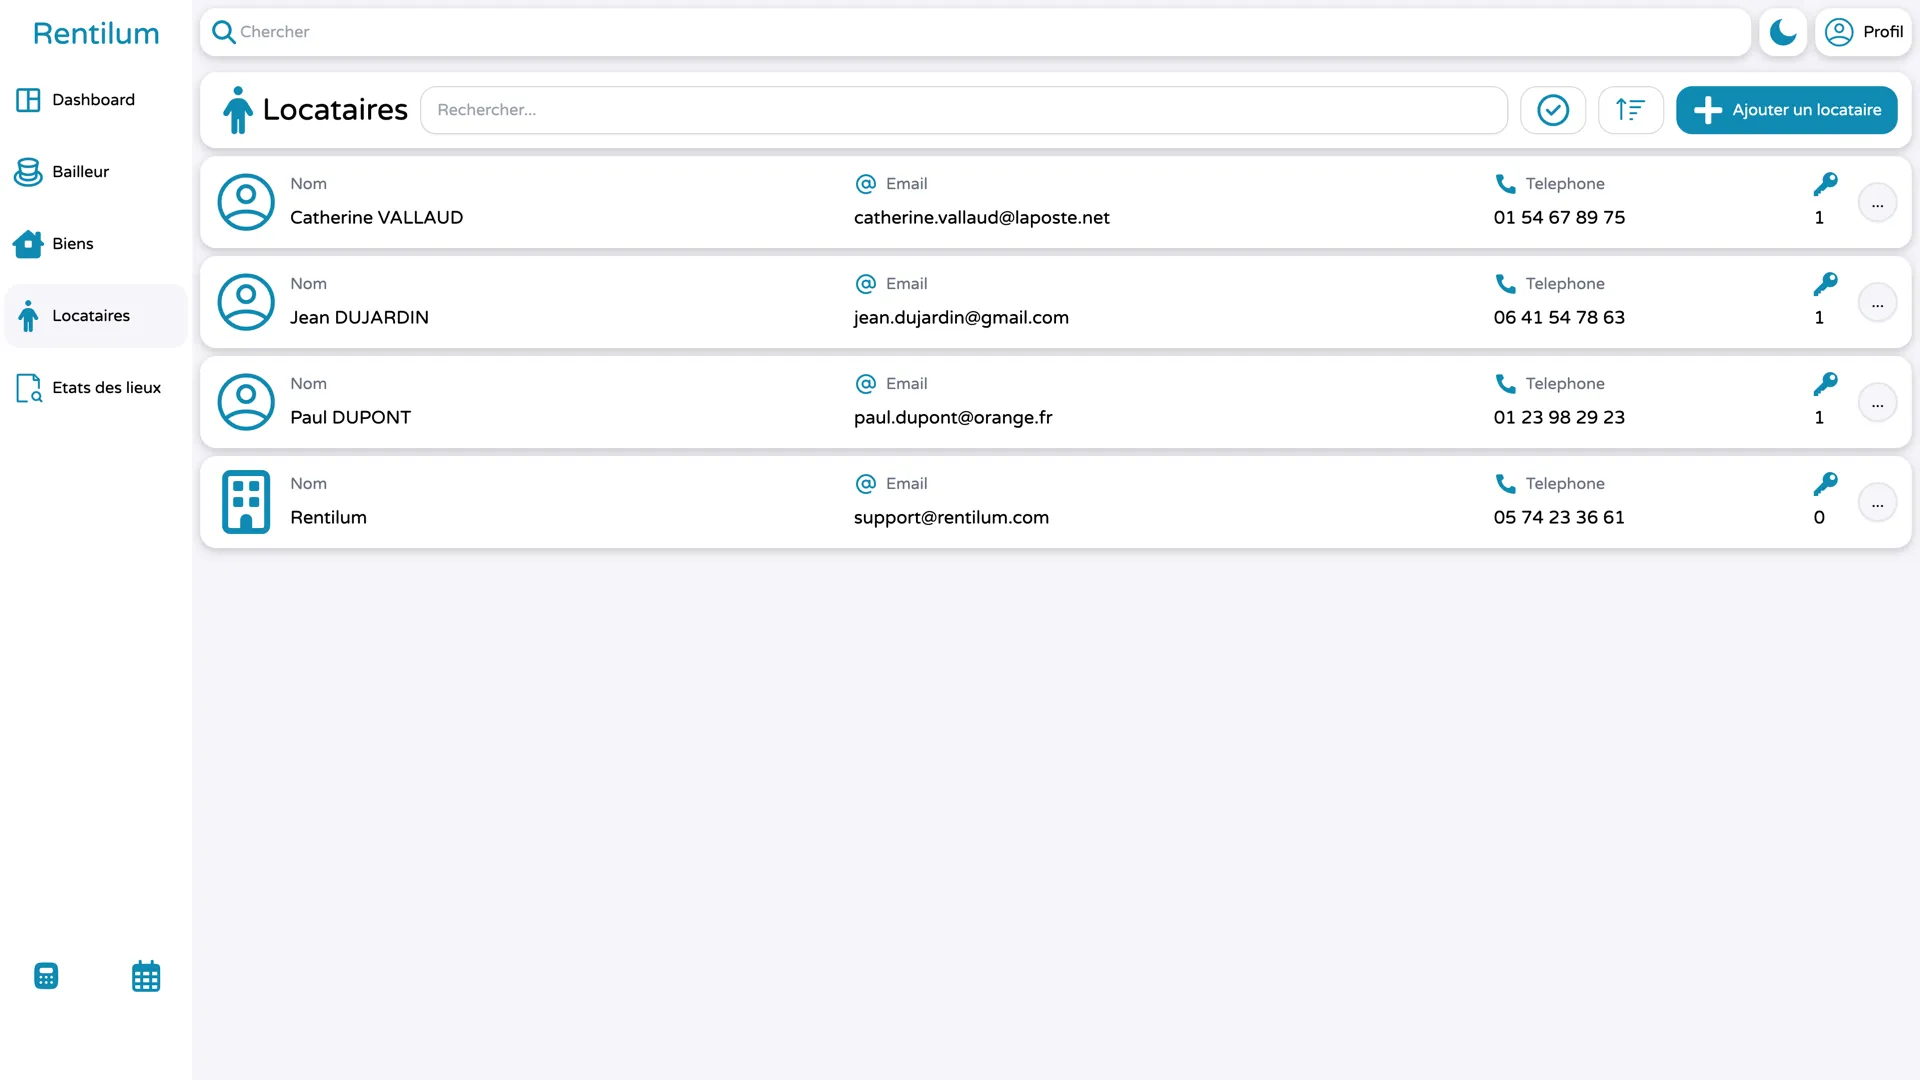Open Etats des lieux page
This screenshot has height=1080, width=1920.
96,388
